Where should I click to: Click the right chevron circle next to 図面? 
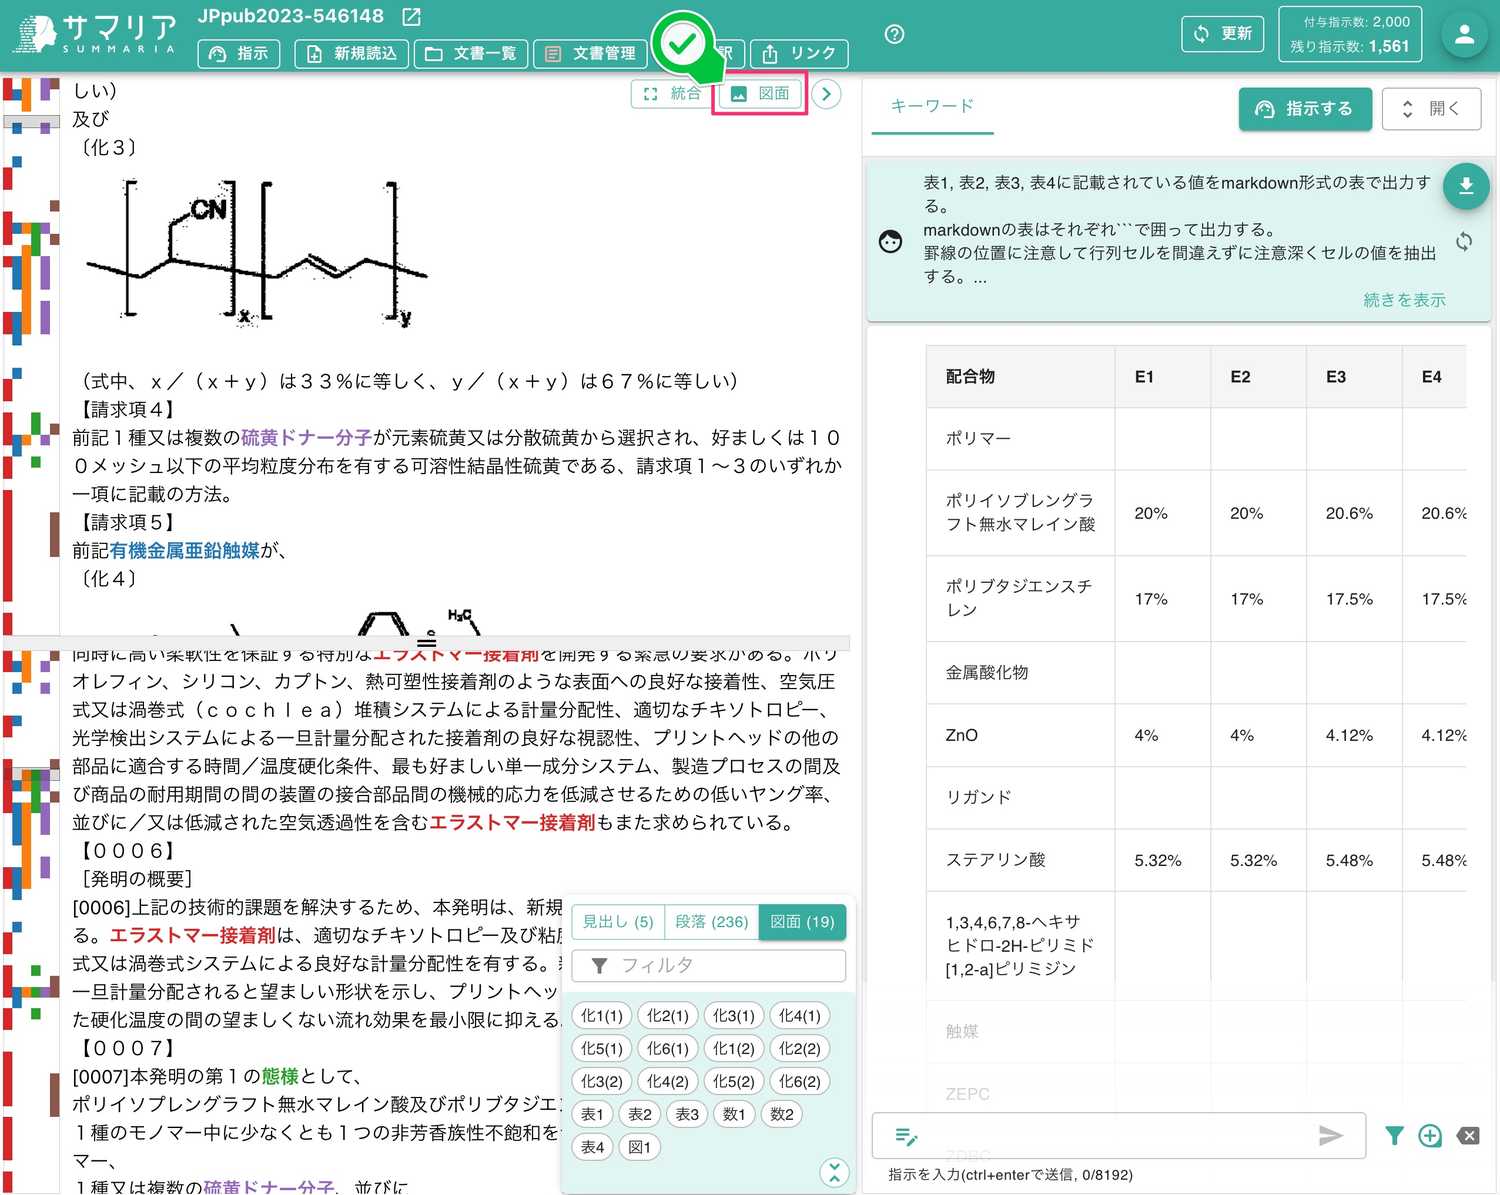click(826, 94)
